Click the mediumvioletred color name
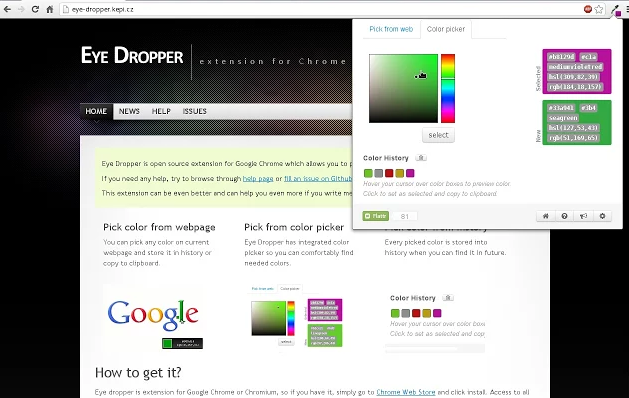 [575, 67]
